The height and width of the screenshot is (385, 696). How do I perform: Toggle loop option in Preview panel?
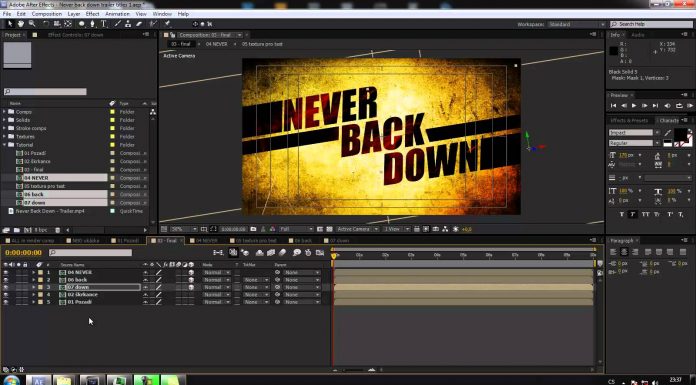pos(679,106)
